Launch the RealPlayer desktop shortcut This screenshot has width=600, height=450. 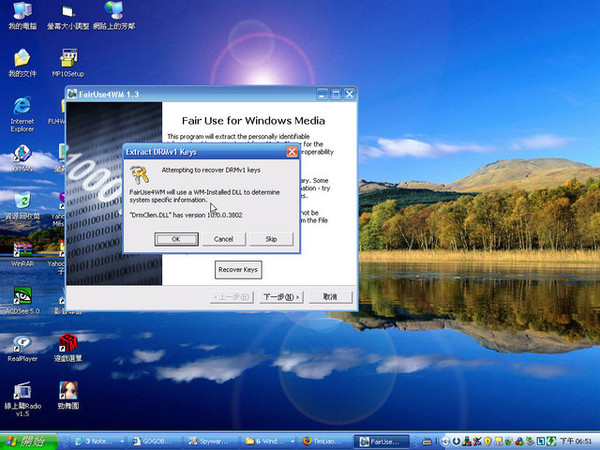click(x=22, y=348)
